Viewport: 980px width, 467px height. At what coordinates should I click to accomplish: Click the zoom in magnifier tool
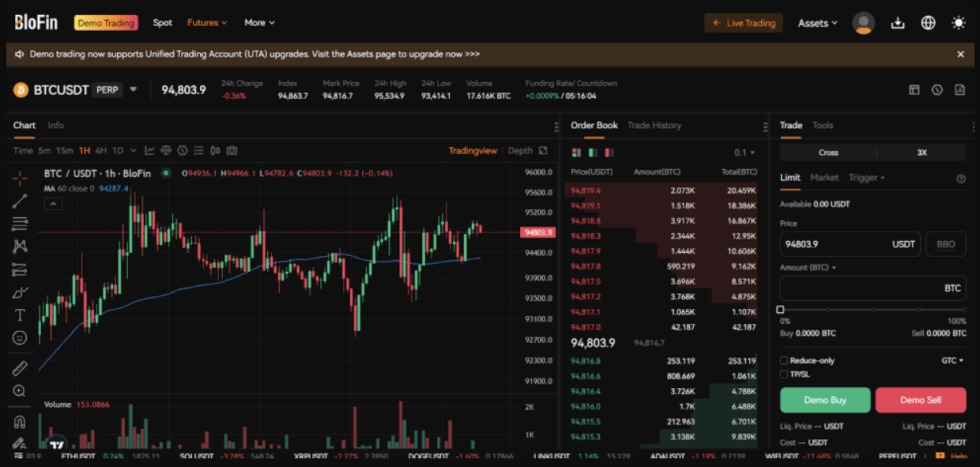pos(19,391)
